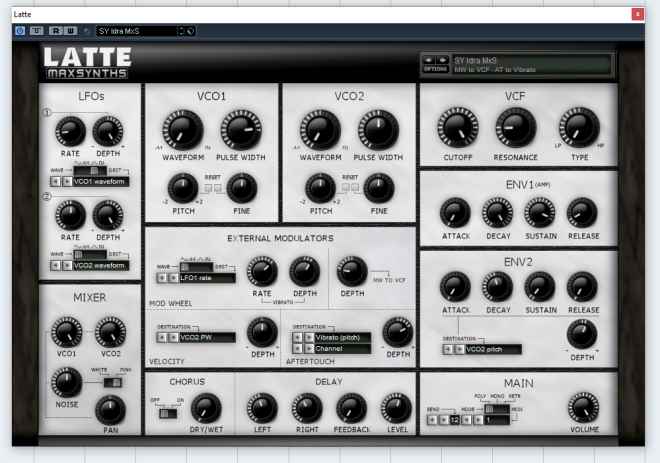Click the ENV1 SUSTAIN knob
The image size is (660, 463).
[540, 213]
